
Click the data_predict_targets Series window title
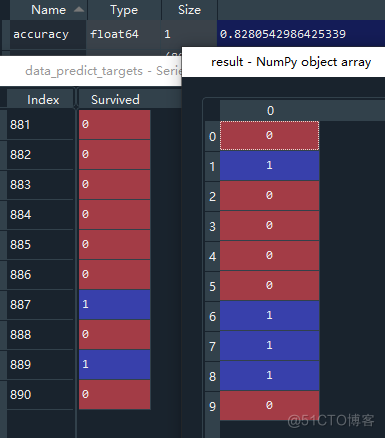coord(103,71)
